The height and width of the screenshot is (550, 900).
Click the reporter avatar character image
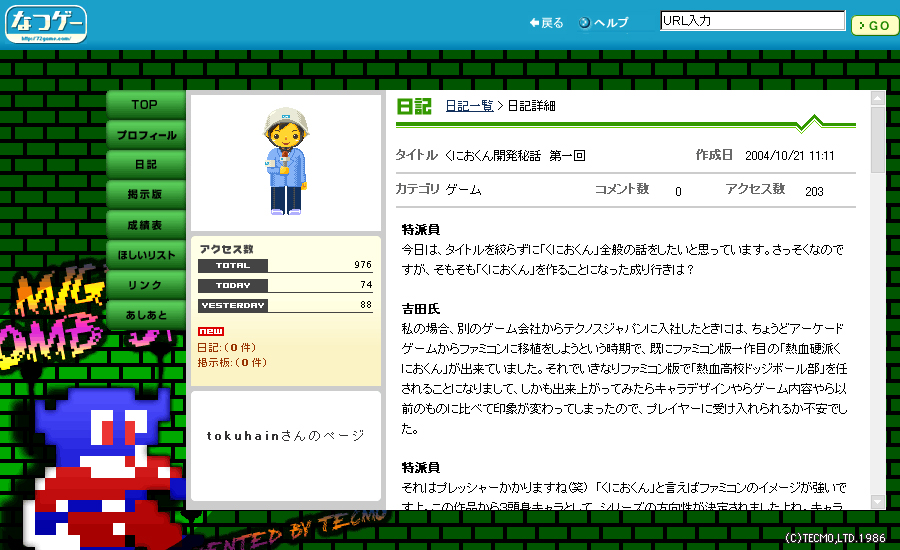[x=284, y=161]
